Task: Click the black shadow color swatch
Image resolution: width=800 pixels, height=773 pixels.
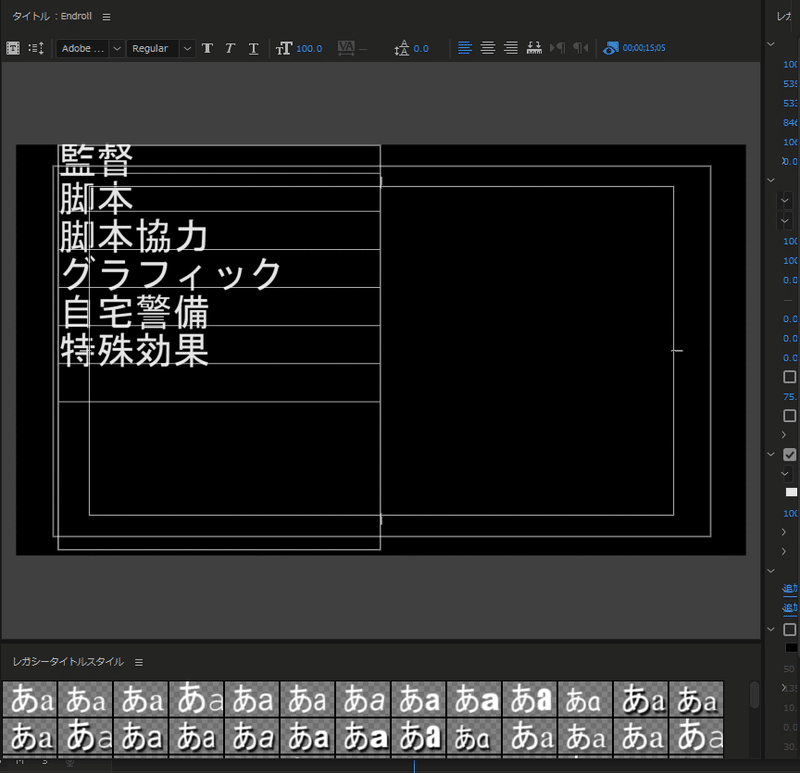Action: (791, 648)
